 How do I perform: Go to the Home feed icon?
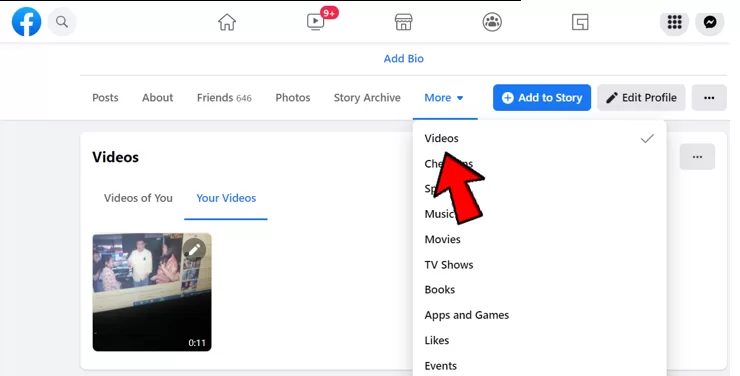[x=227, y=22]
